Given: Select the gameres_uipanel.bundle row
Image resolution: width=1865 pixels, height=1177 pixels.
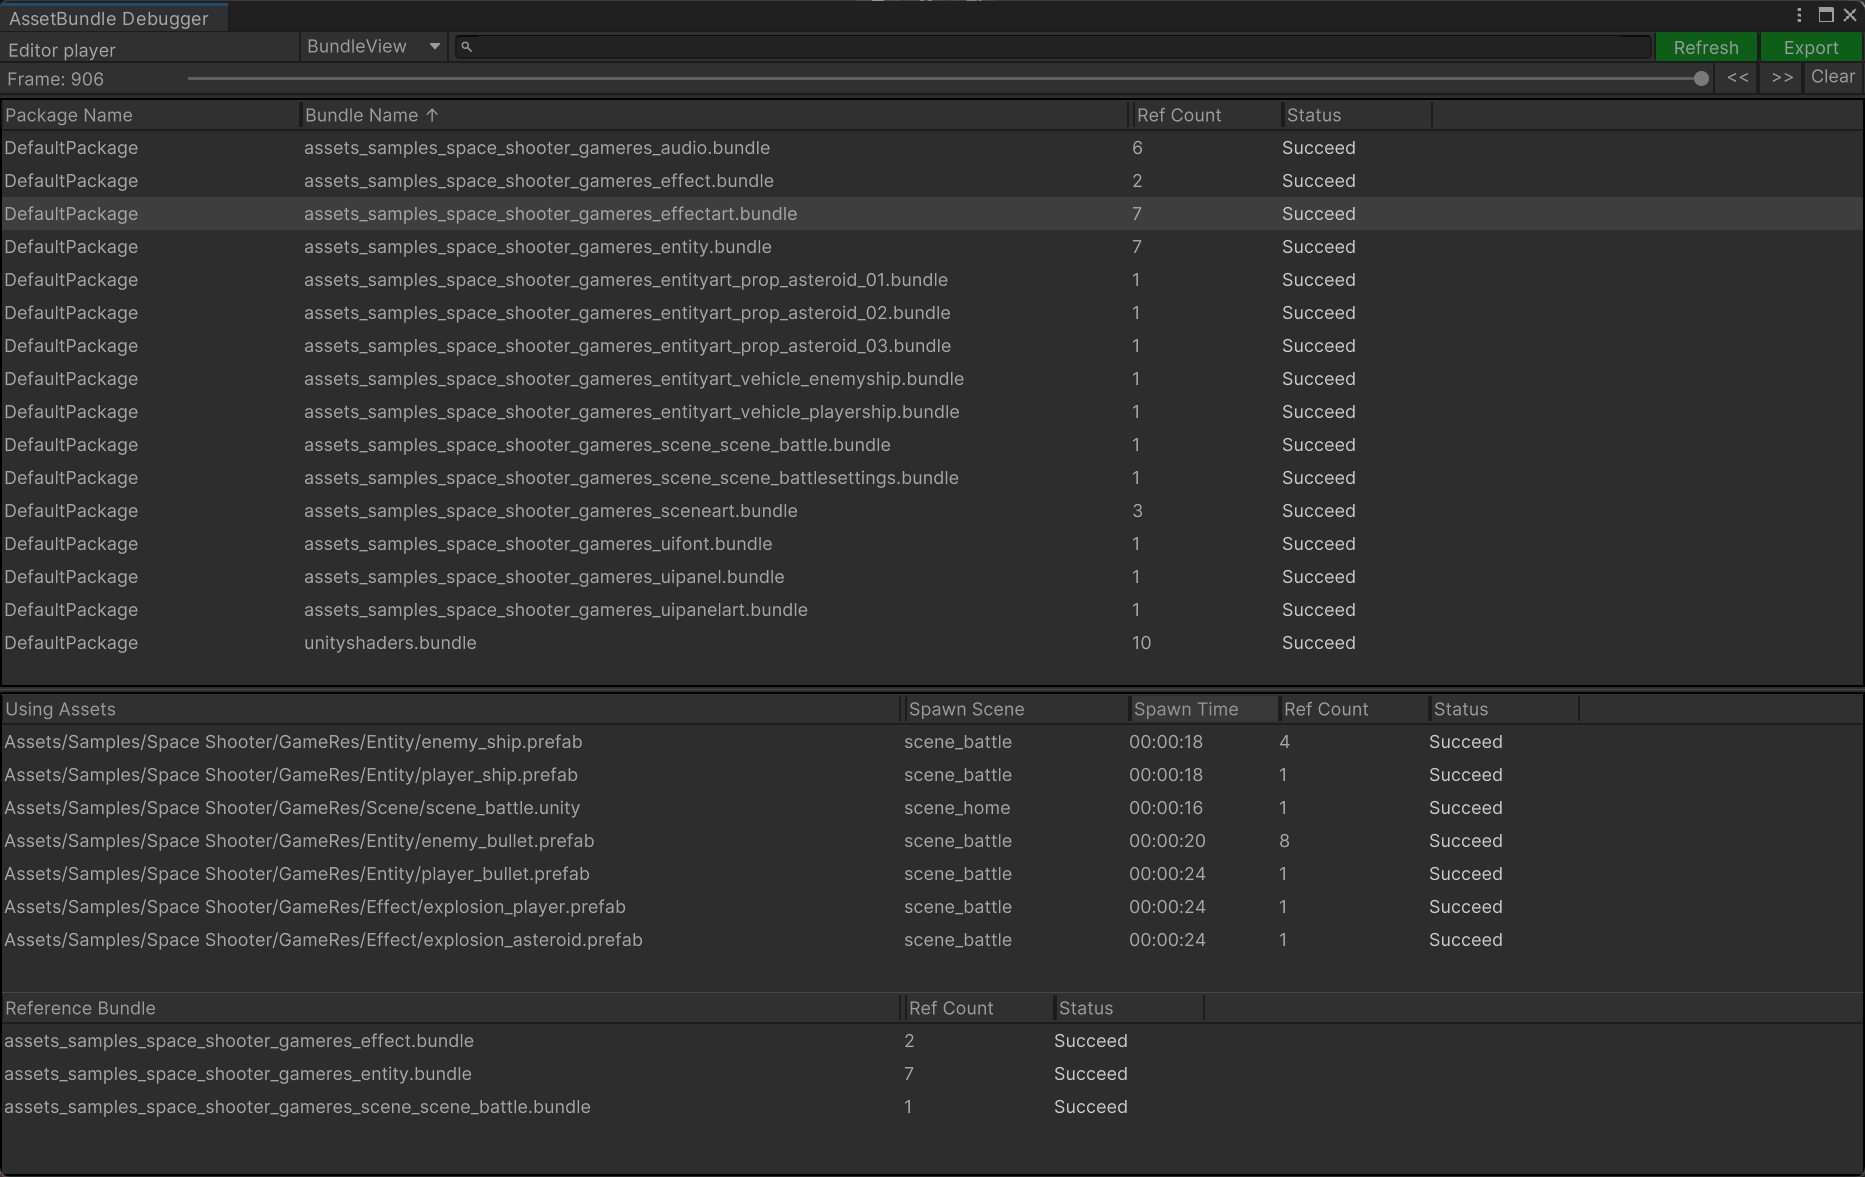Looking at the screenshot, I should (932, 577).
